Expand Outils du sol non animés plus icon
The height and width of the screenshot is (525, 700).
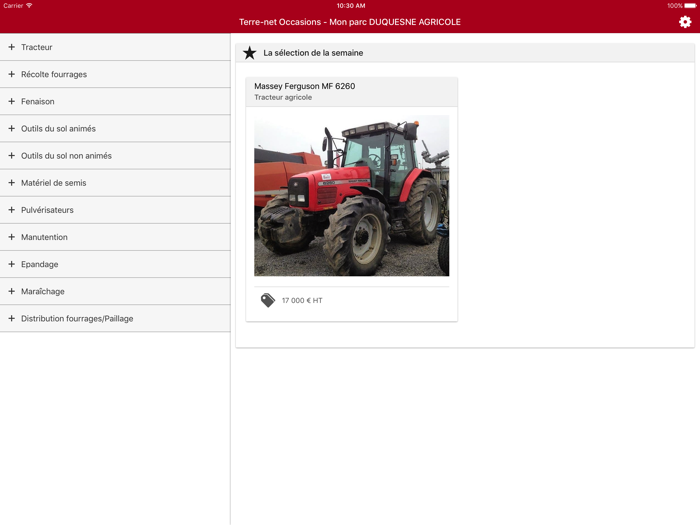[12, 155]
